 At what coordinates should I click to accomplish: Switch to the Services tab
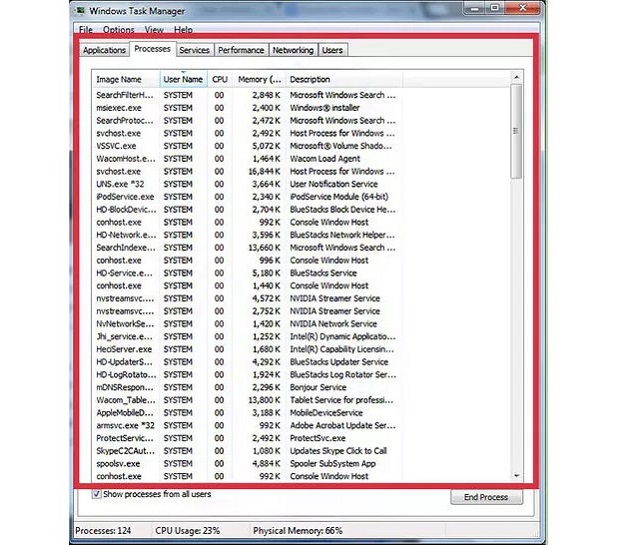pos(194,50)
